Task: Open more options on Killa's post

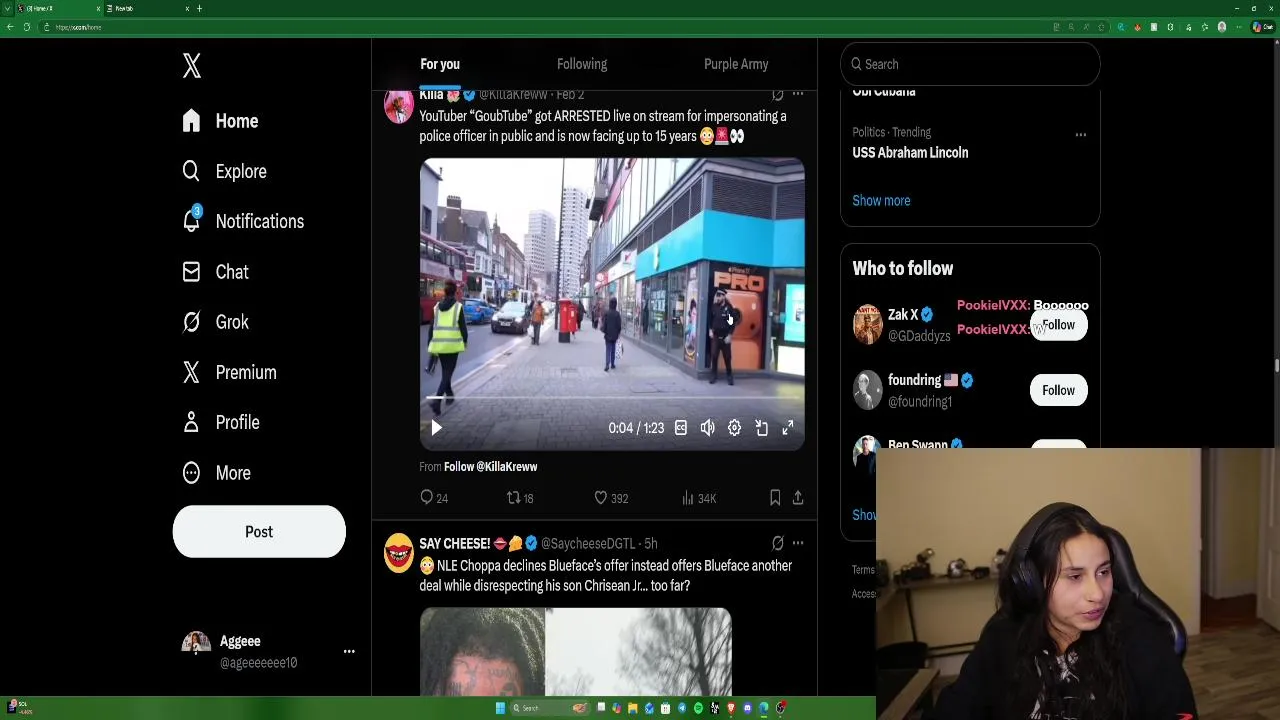Action: [798, 94]
